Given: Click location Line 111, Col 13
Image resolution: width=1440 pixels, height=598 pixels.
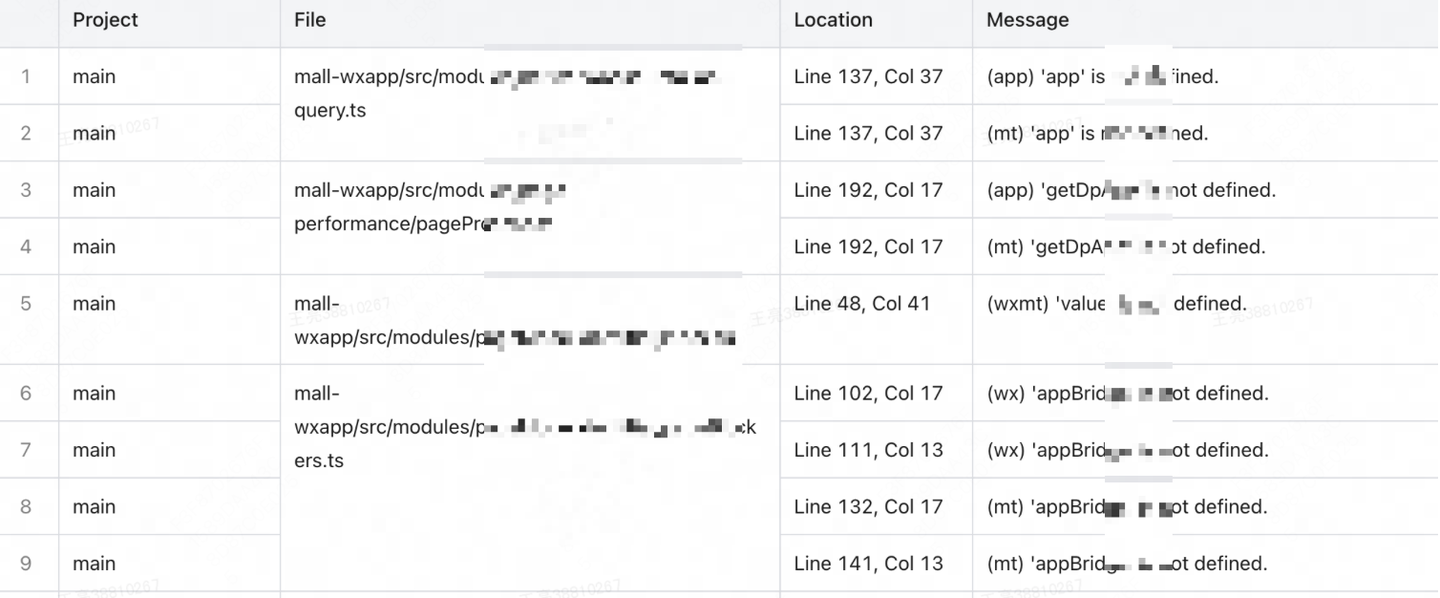Looking at the screenshot, I should pos(868,451).
